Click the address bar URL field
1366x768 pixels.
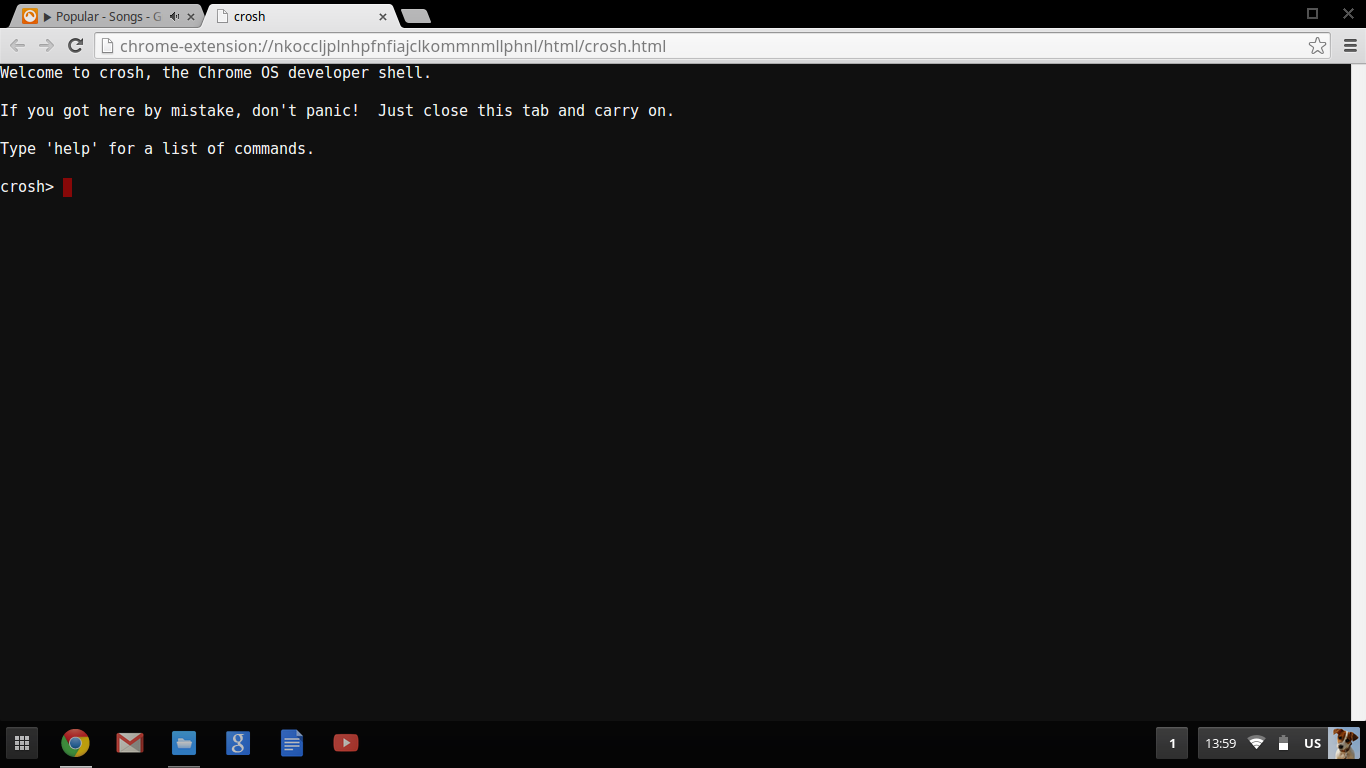click(x=712, y=46)
